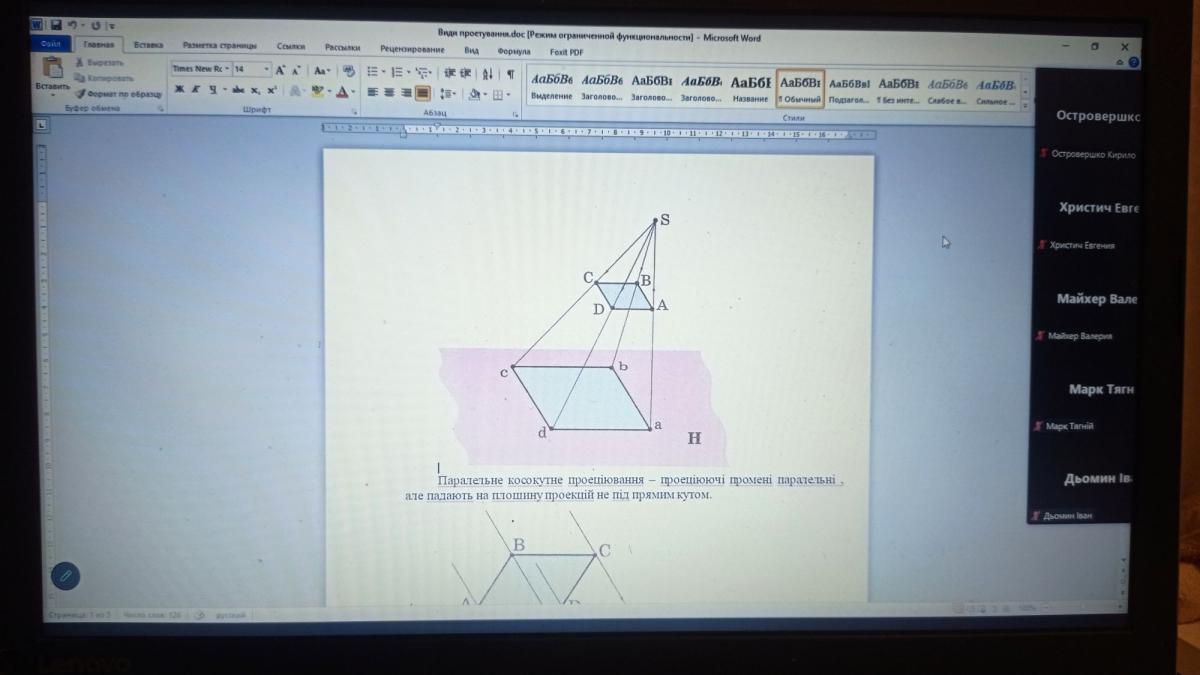Toggle italic (К) formatting
The image size is (1200, 675).
tap(196, 90)
